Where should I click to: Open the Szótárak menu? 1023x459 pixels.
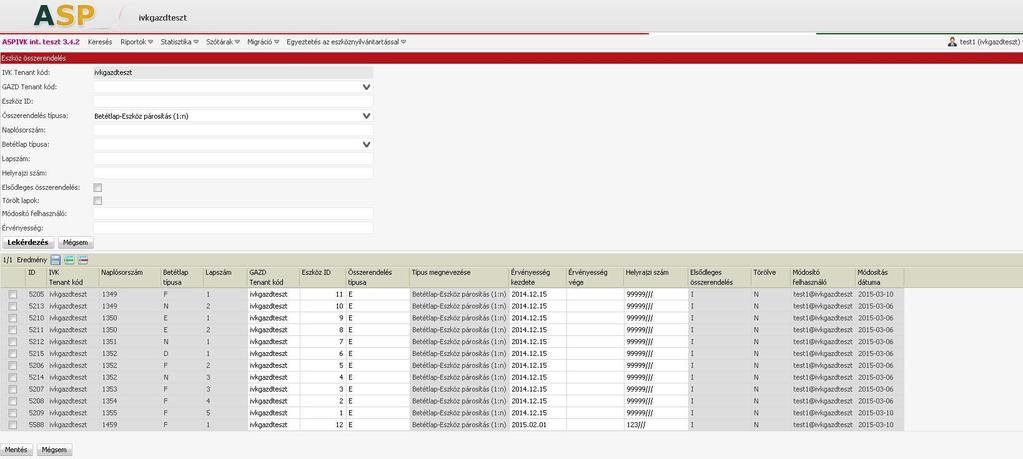point(223,42)
